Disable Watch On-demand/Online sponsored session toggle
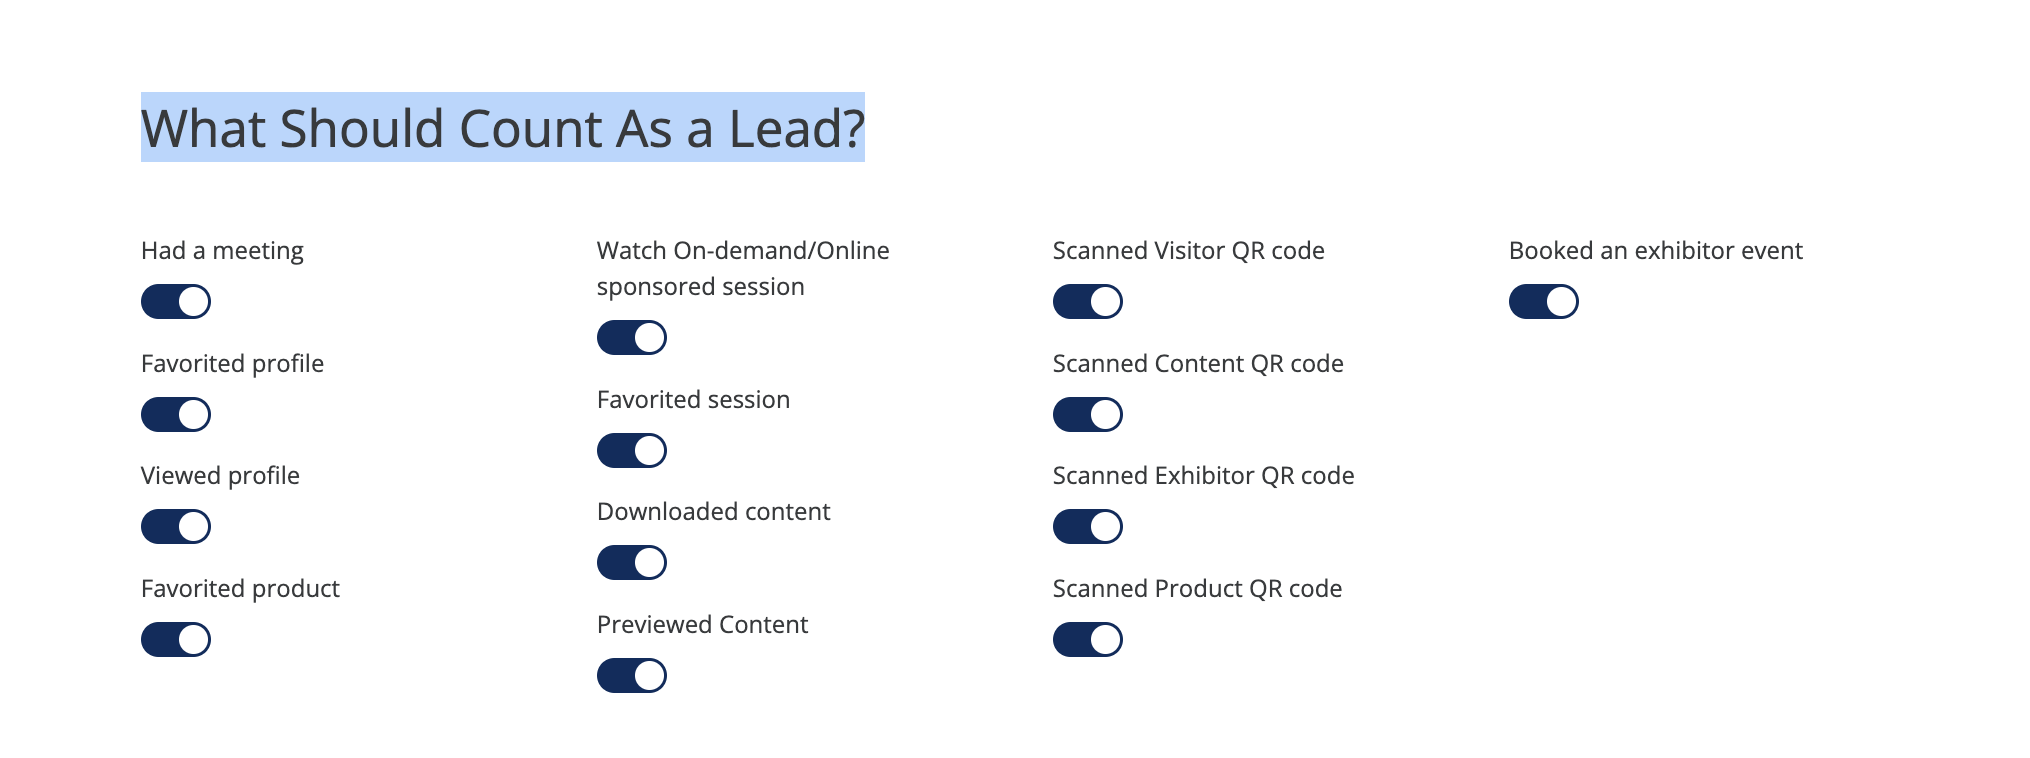The height and width of the screenshot is (758, 2030). click(632, 337)
